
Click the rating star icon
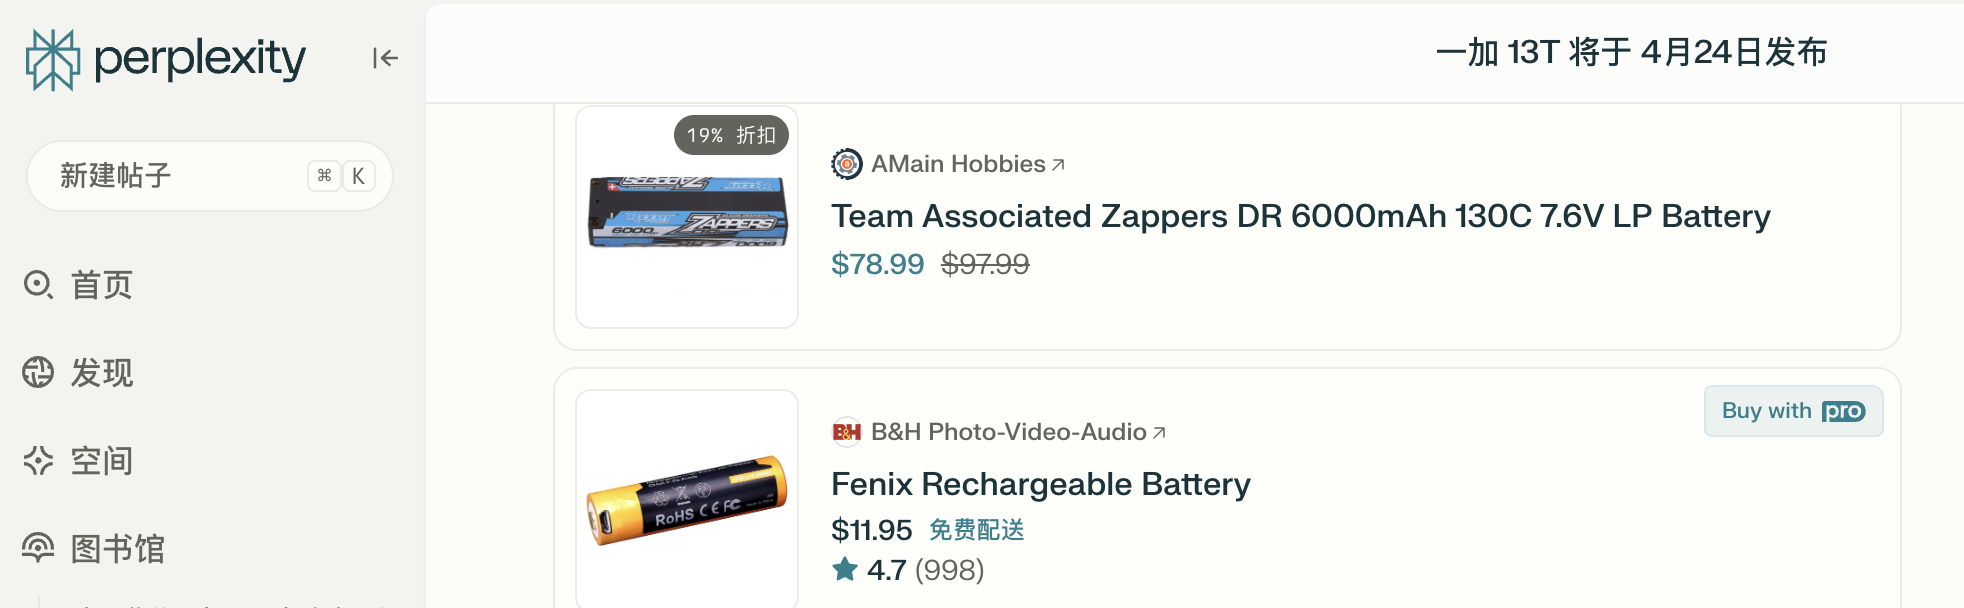[x=845, y=569]
